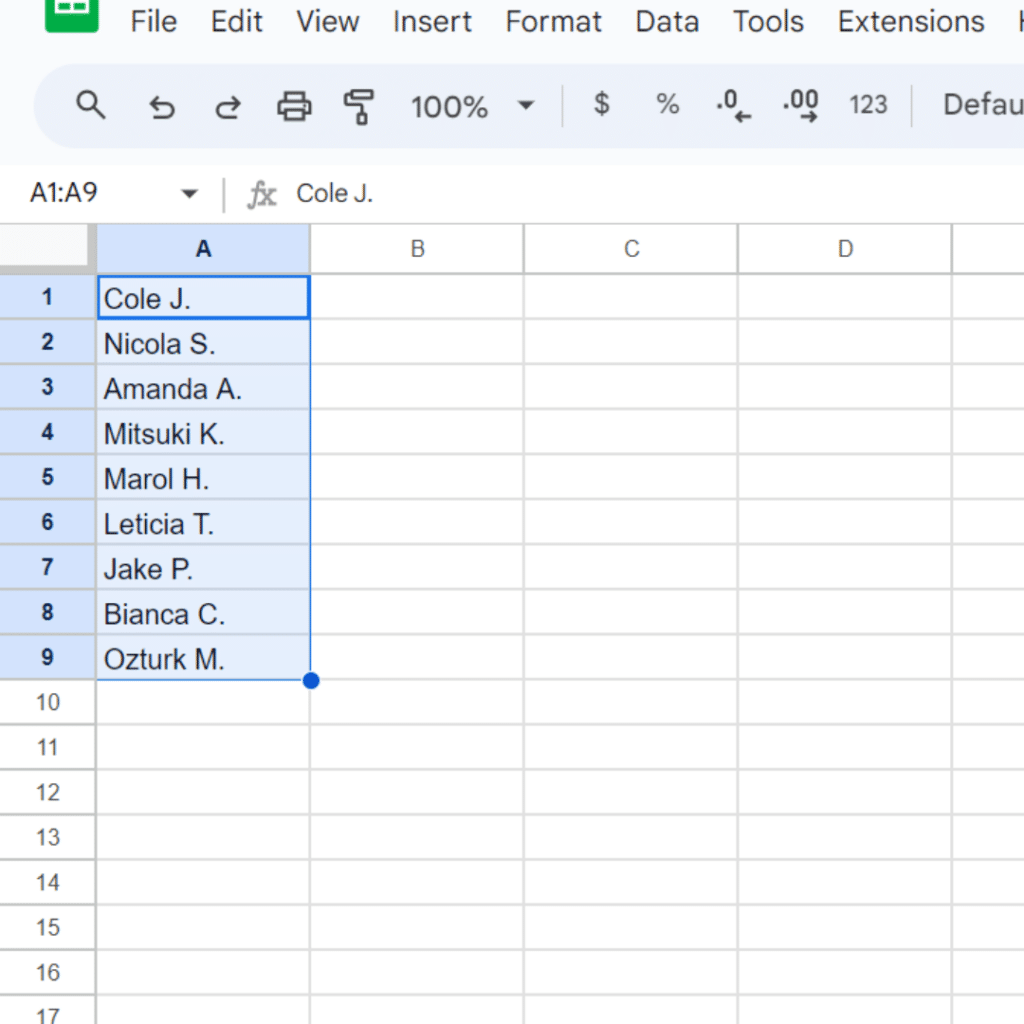Open the default font dropdown
1024x1024 pixels.
click(982, 104)
